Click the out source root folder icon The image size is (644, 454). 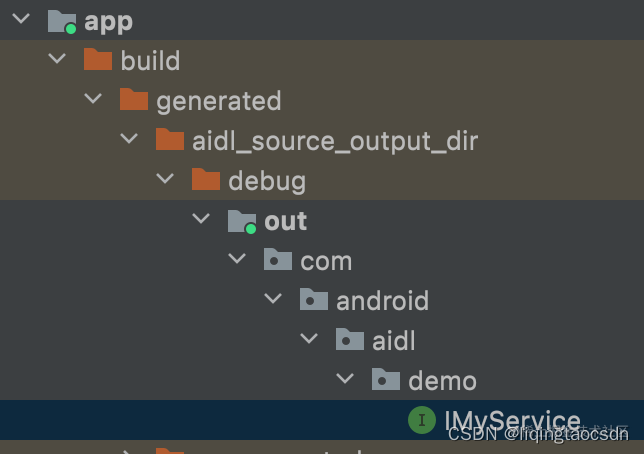(242, 221)
